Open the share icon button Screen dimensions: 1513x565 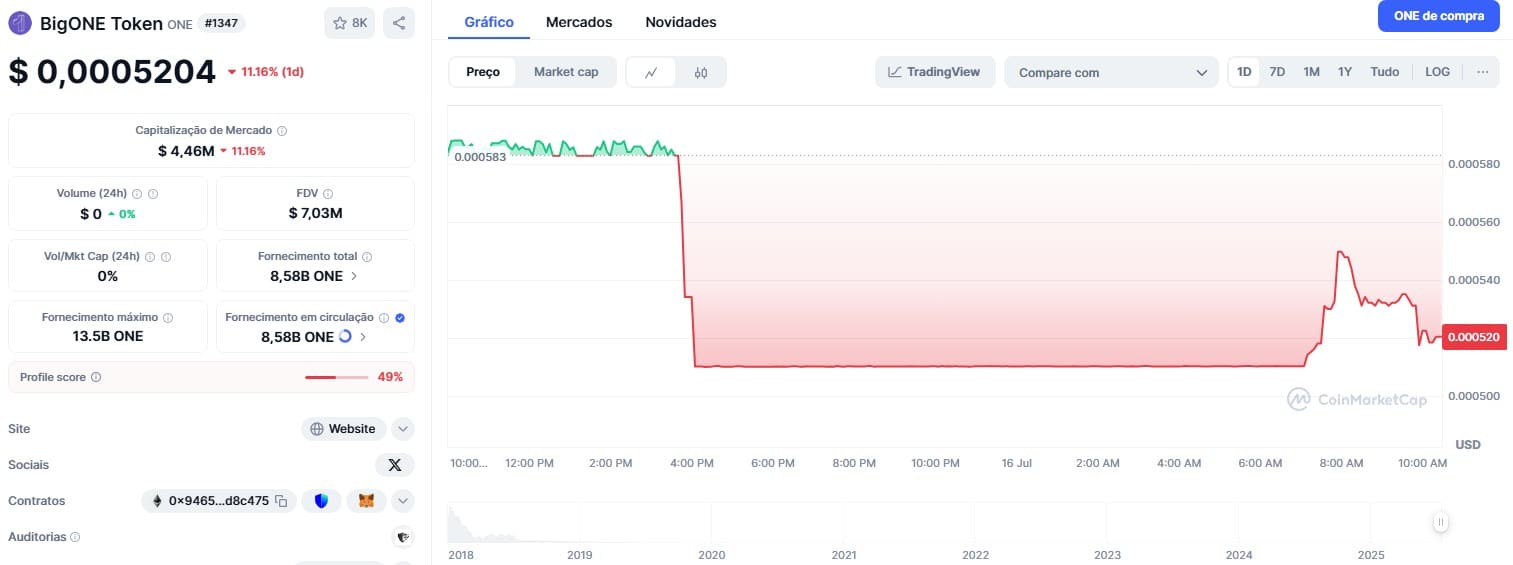[x=399, y=23]
